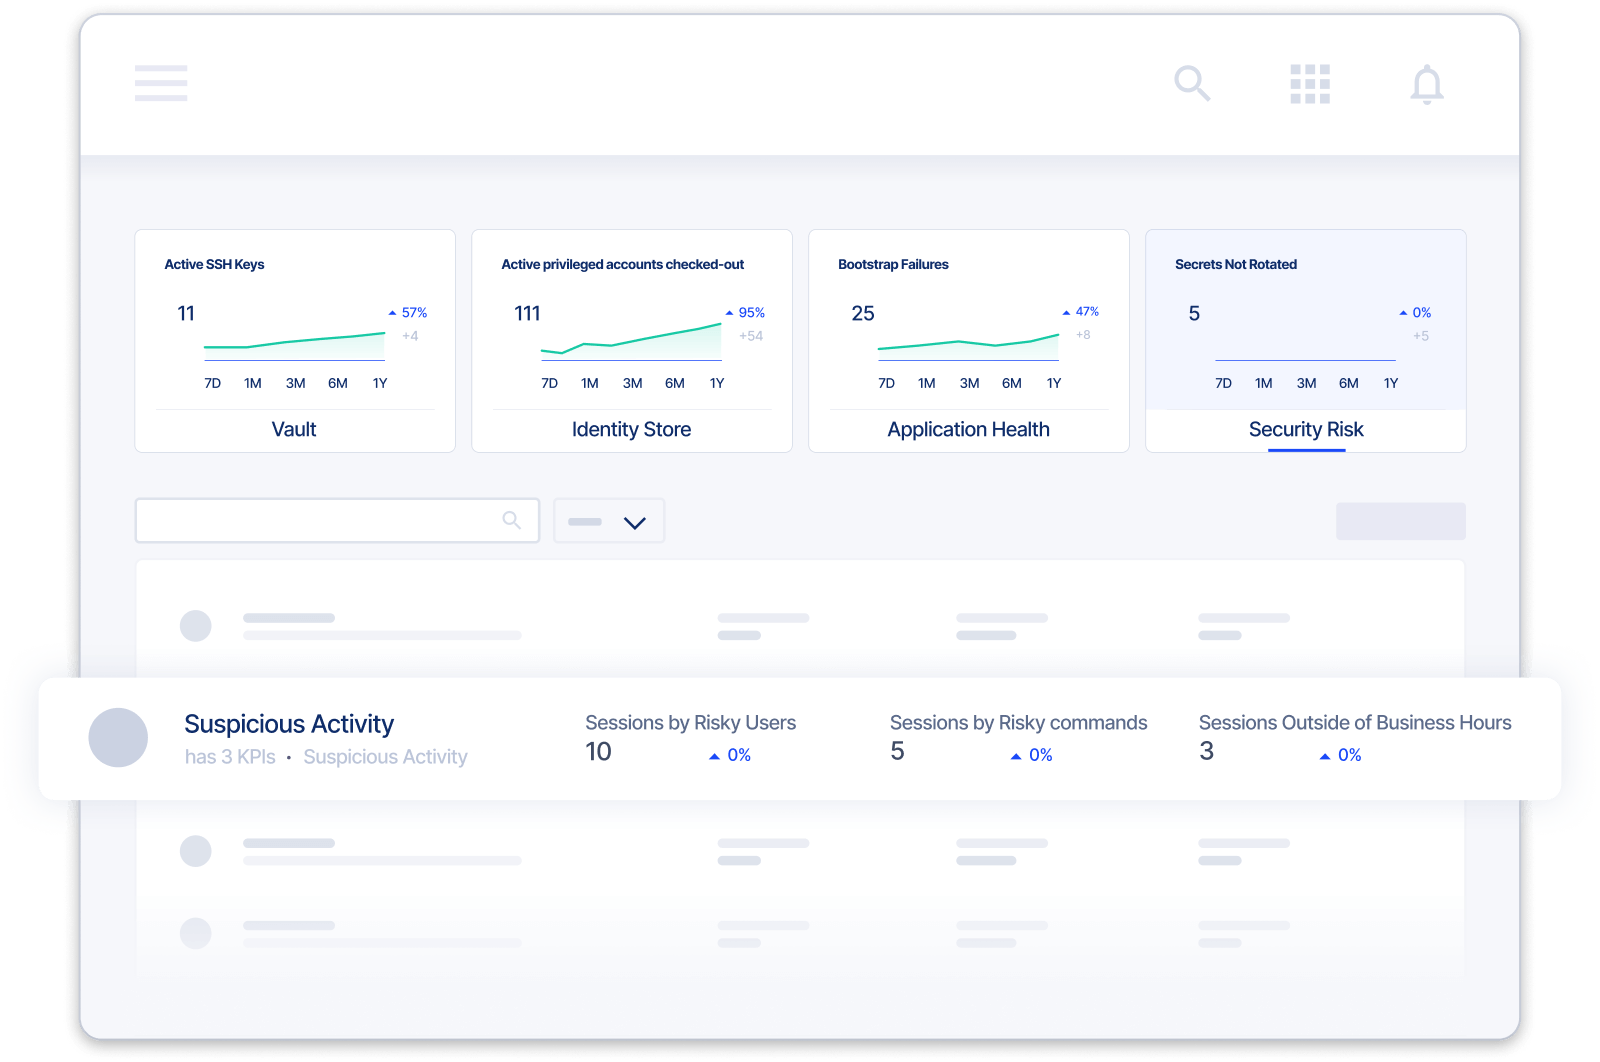The width and height of the screenshot is (1600, 1062).
Task: Open the notifications bell
Action: click(x=1428, y=85)
